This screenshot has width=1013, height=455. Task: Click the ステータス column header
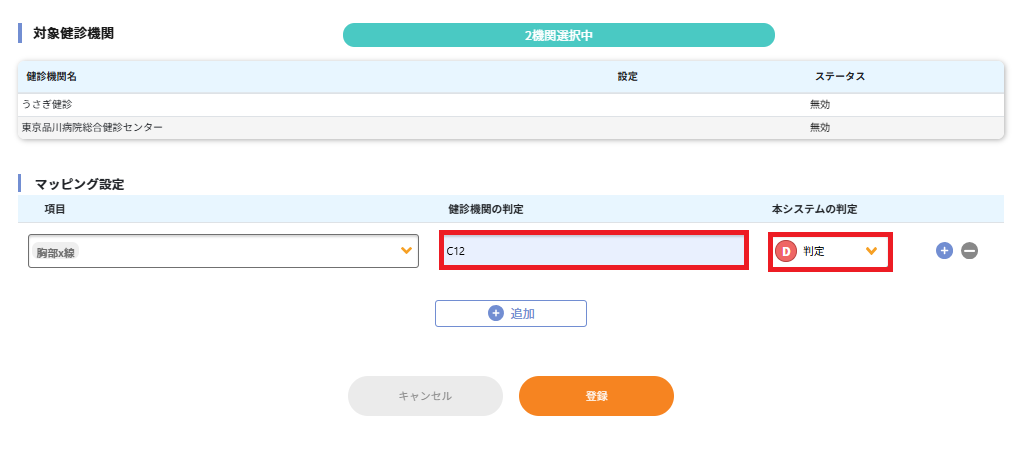tap(839, 77)
